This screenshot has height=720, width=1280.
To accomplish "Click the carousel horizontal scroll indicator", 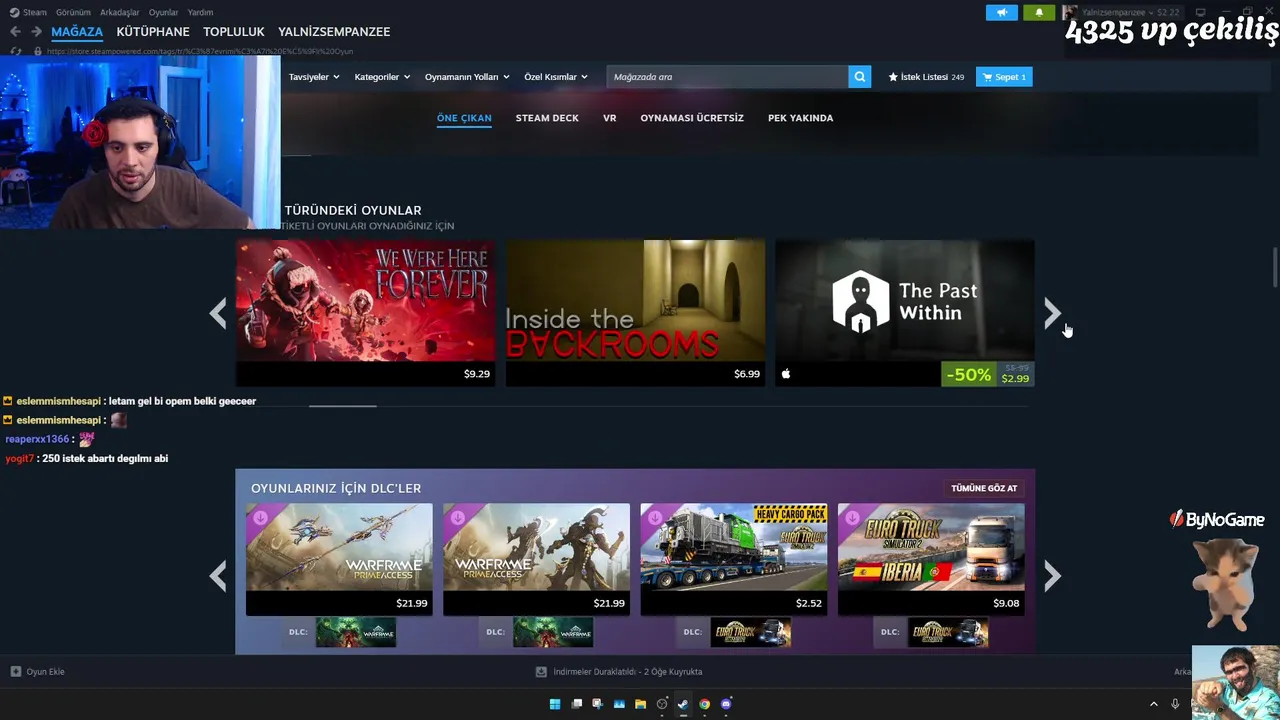I will (343, 406).
